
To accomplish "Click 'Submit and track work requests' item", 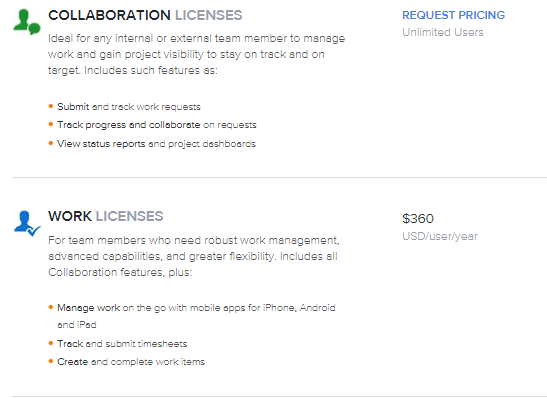I will point(129,107).
